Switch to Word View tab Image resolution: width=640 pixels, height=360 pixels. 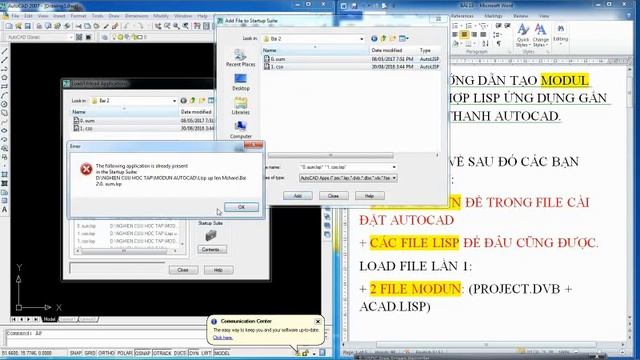544,16
